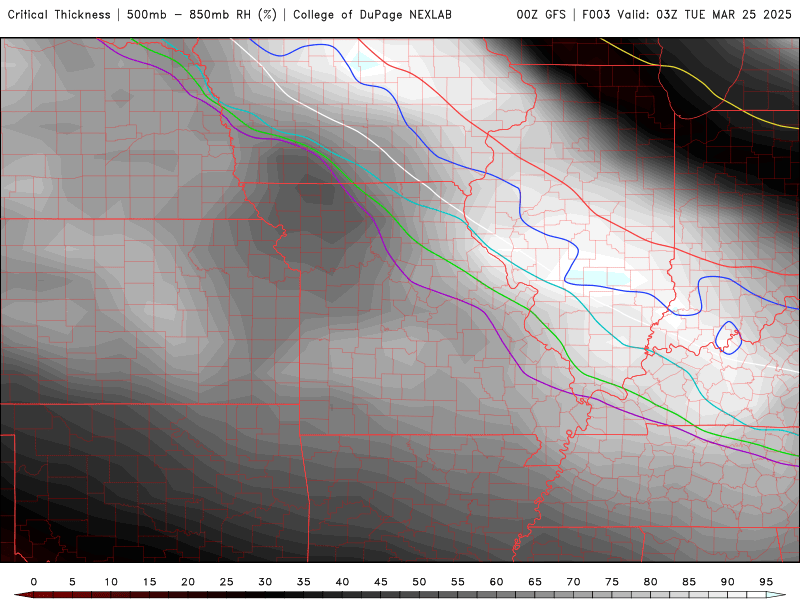The height and width of the screenshot is (600, 800).
Task: Select the "Valid: 03Z TUE MAR 25 2025" text
Action: click(704, 15)
